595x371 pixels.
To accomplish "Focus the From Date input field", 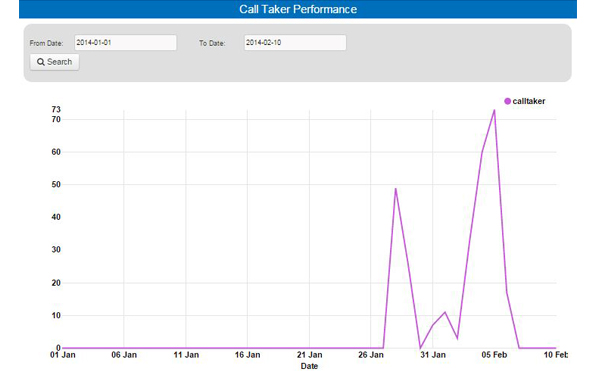I will 125,42.
